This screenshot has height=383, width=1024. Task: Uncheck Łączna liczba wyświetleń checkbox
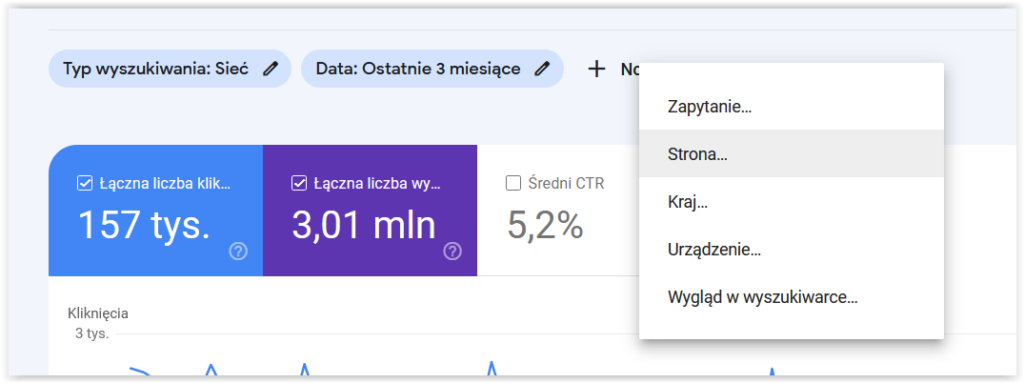pos(298,184)
